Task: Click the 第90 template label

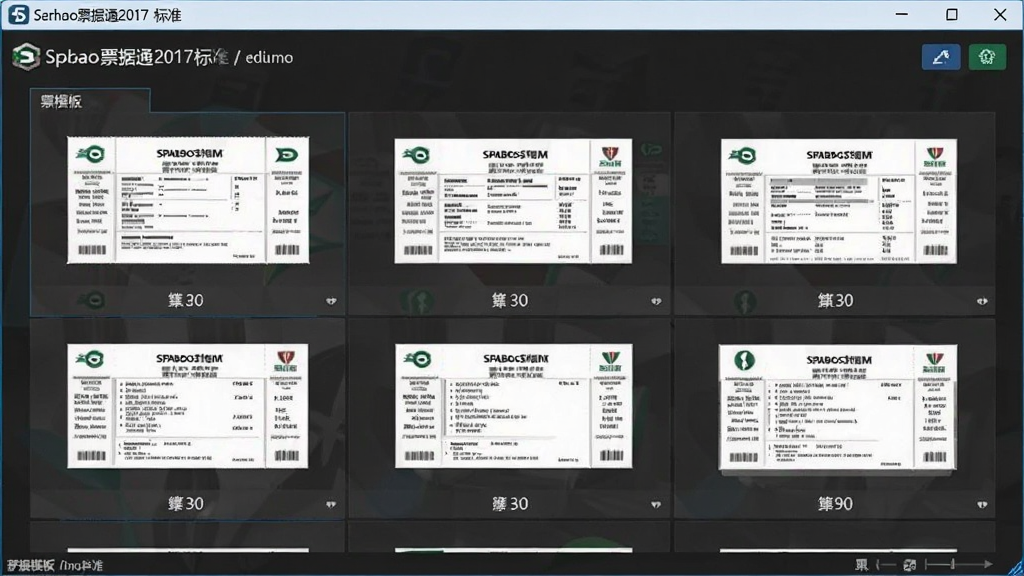Action: click(835, 504)
